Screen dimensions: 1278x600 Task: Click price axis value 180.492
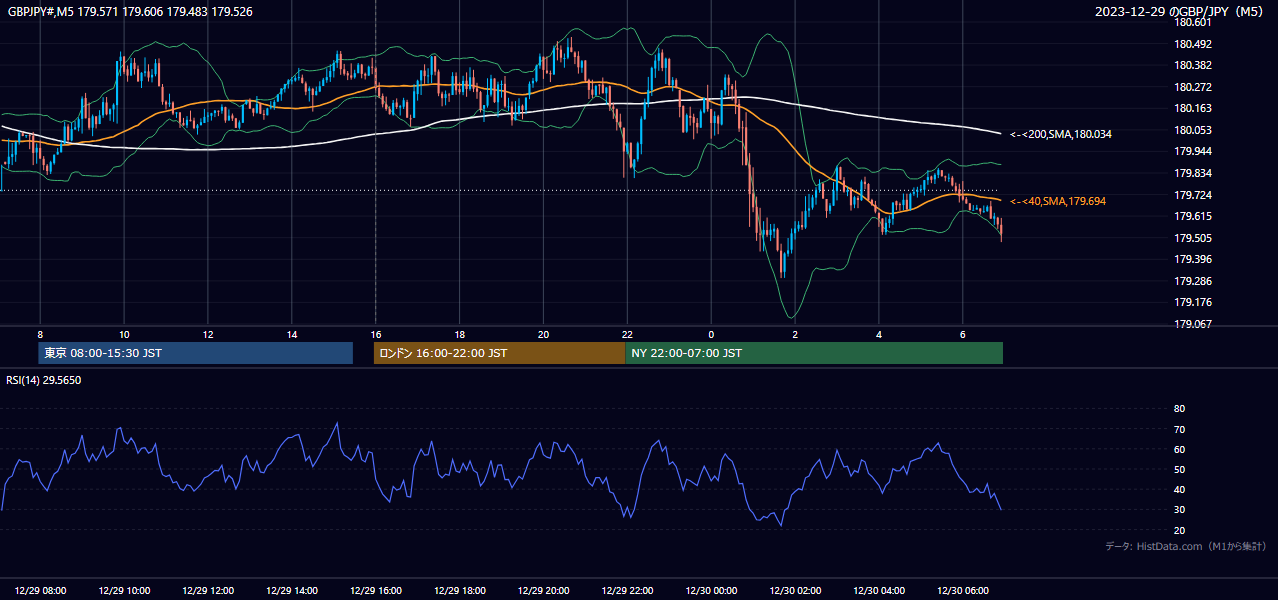(x=1192, y=44)
